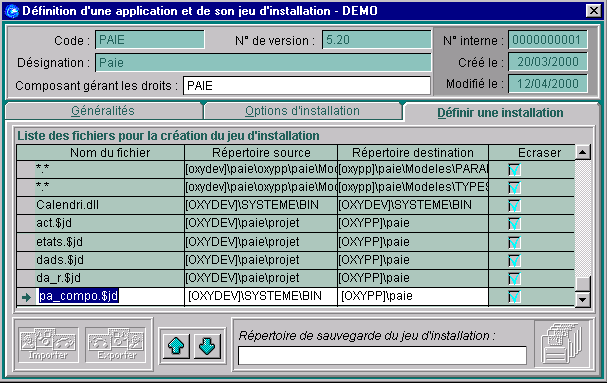Image resolution: width=607 pixels, height=383 pixels.
Task: Select the act.$jd file name cell
Action: (x=110, y=223)
